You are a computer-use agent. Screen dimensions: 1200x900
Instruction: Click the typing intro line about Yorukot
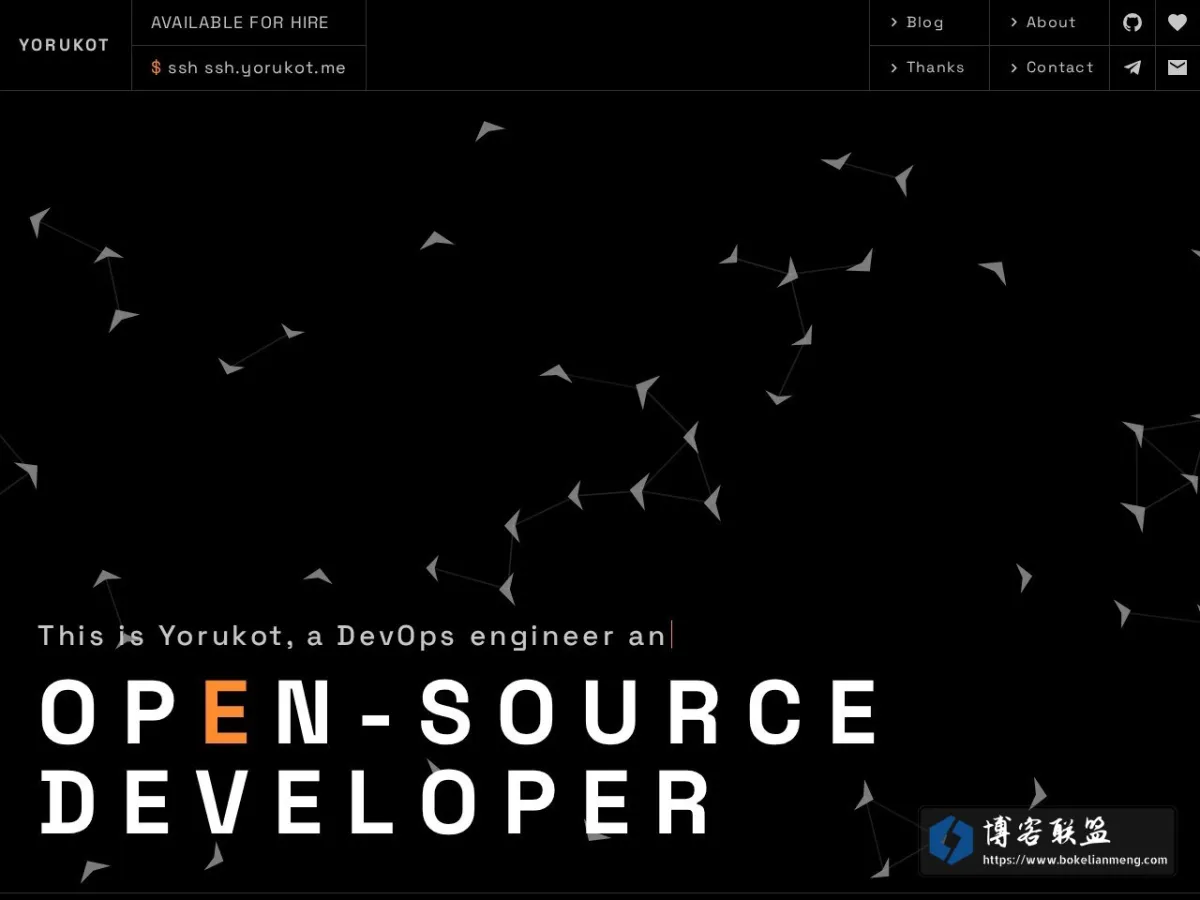click(352, 635)
